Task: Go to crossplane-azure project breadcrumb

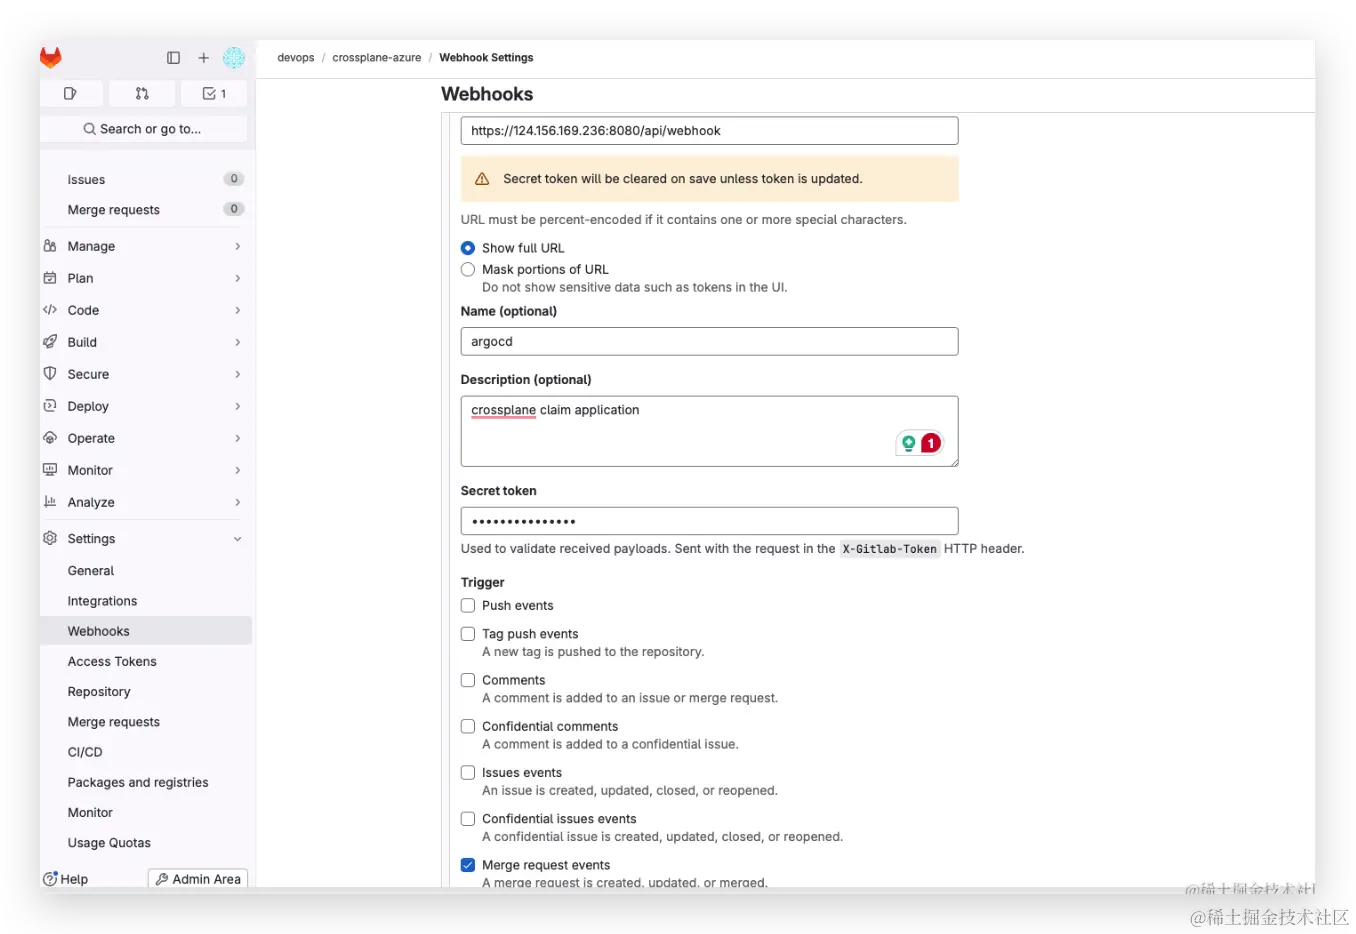Action: [x=377, y=58]
